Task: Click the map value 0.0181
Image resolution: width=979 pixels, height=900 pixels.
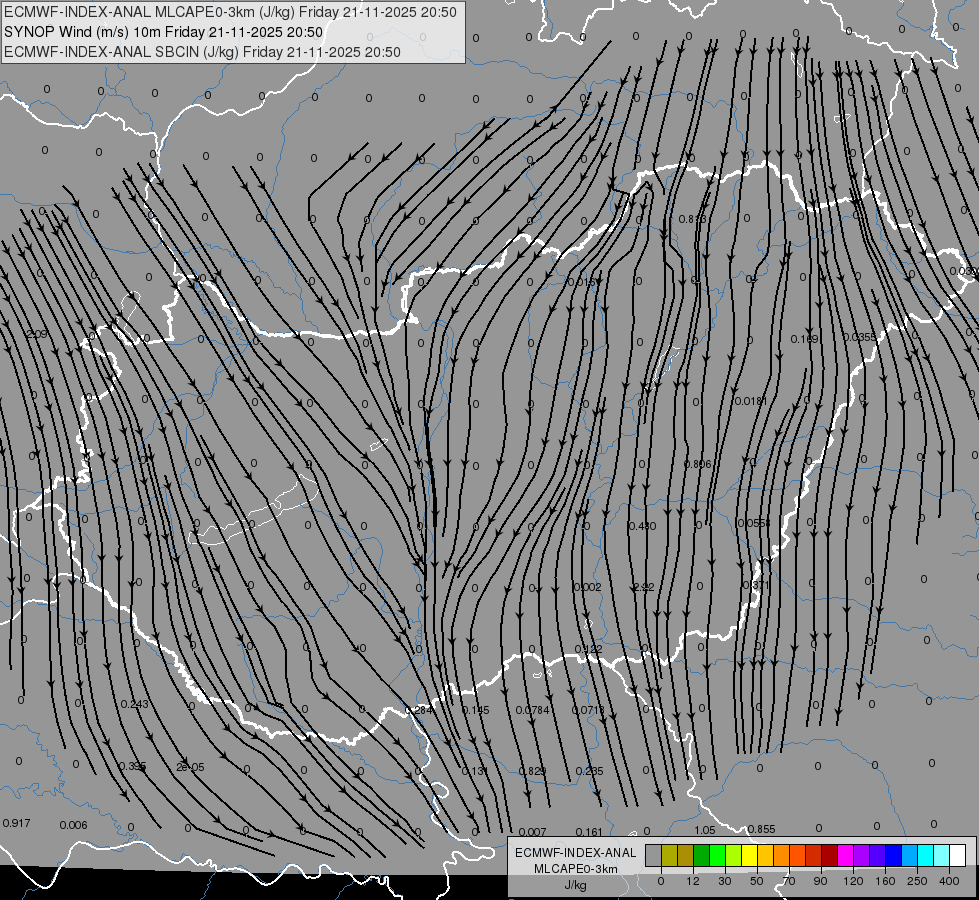Action: (x=750, y=401)
